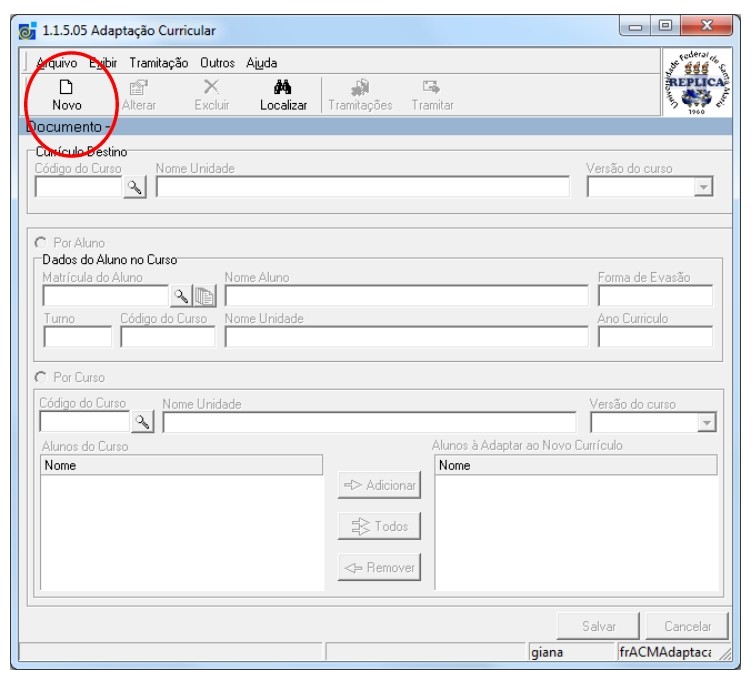Click the Adicionar arrow button
Image resolution: width=755 pixels, height=693 pixels.
click(x=379, y=485)
